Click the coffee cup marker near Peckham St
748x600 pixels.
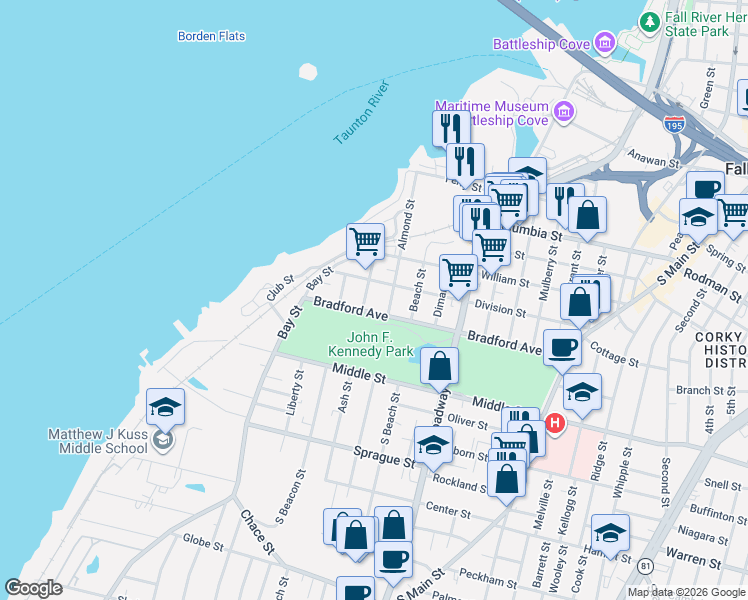394,561
